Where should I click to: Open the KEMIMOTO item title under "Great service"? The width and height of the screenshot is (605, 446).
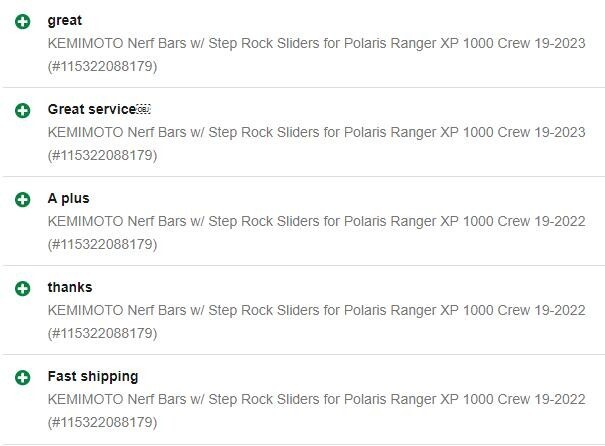click(316, 132)
